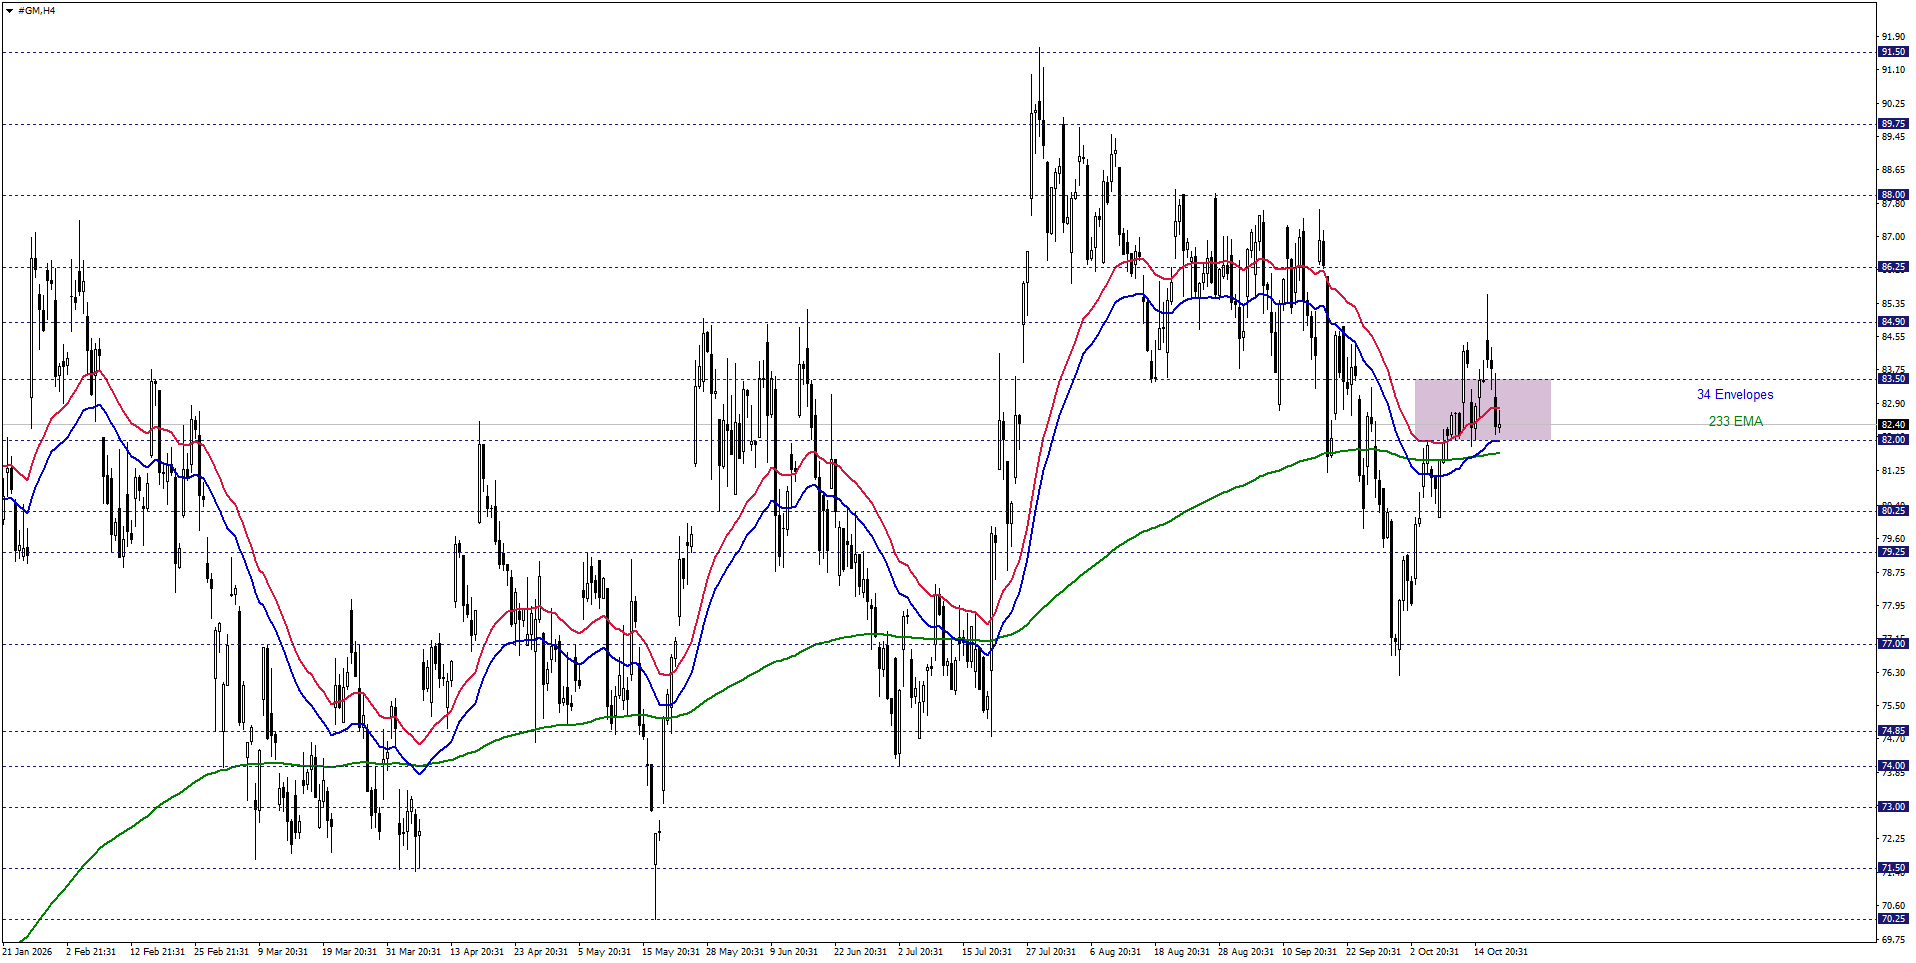Click the '5 May 20:31' time axis label

(604, 952)
